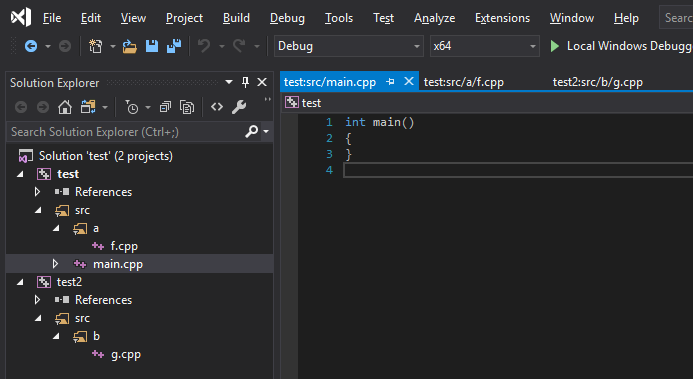Click the Open File folder icon

coord(129,46)
